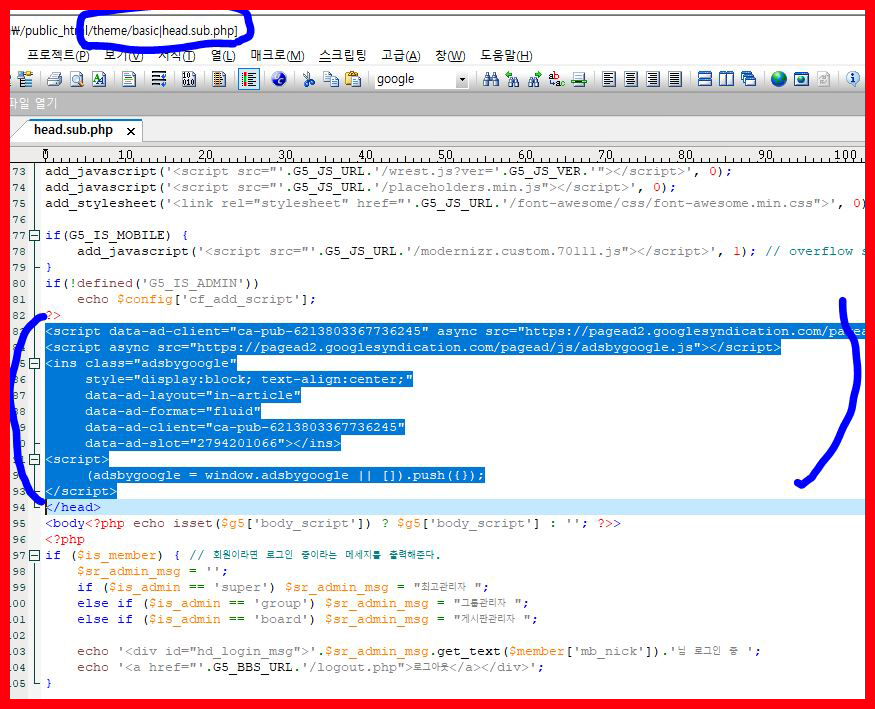The image size is (875, 709).
Task: Close the head.sub.php tab
Action: (x=131, y=132)
